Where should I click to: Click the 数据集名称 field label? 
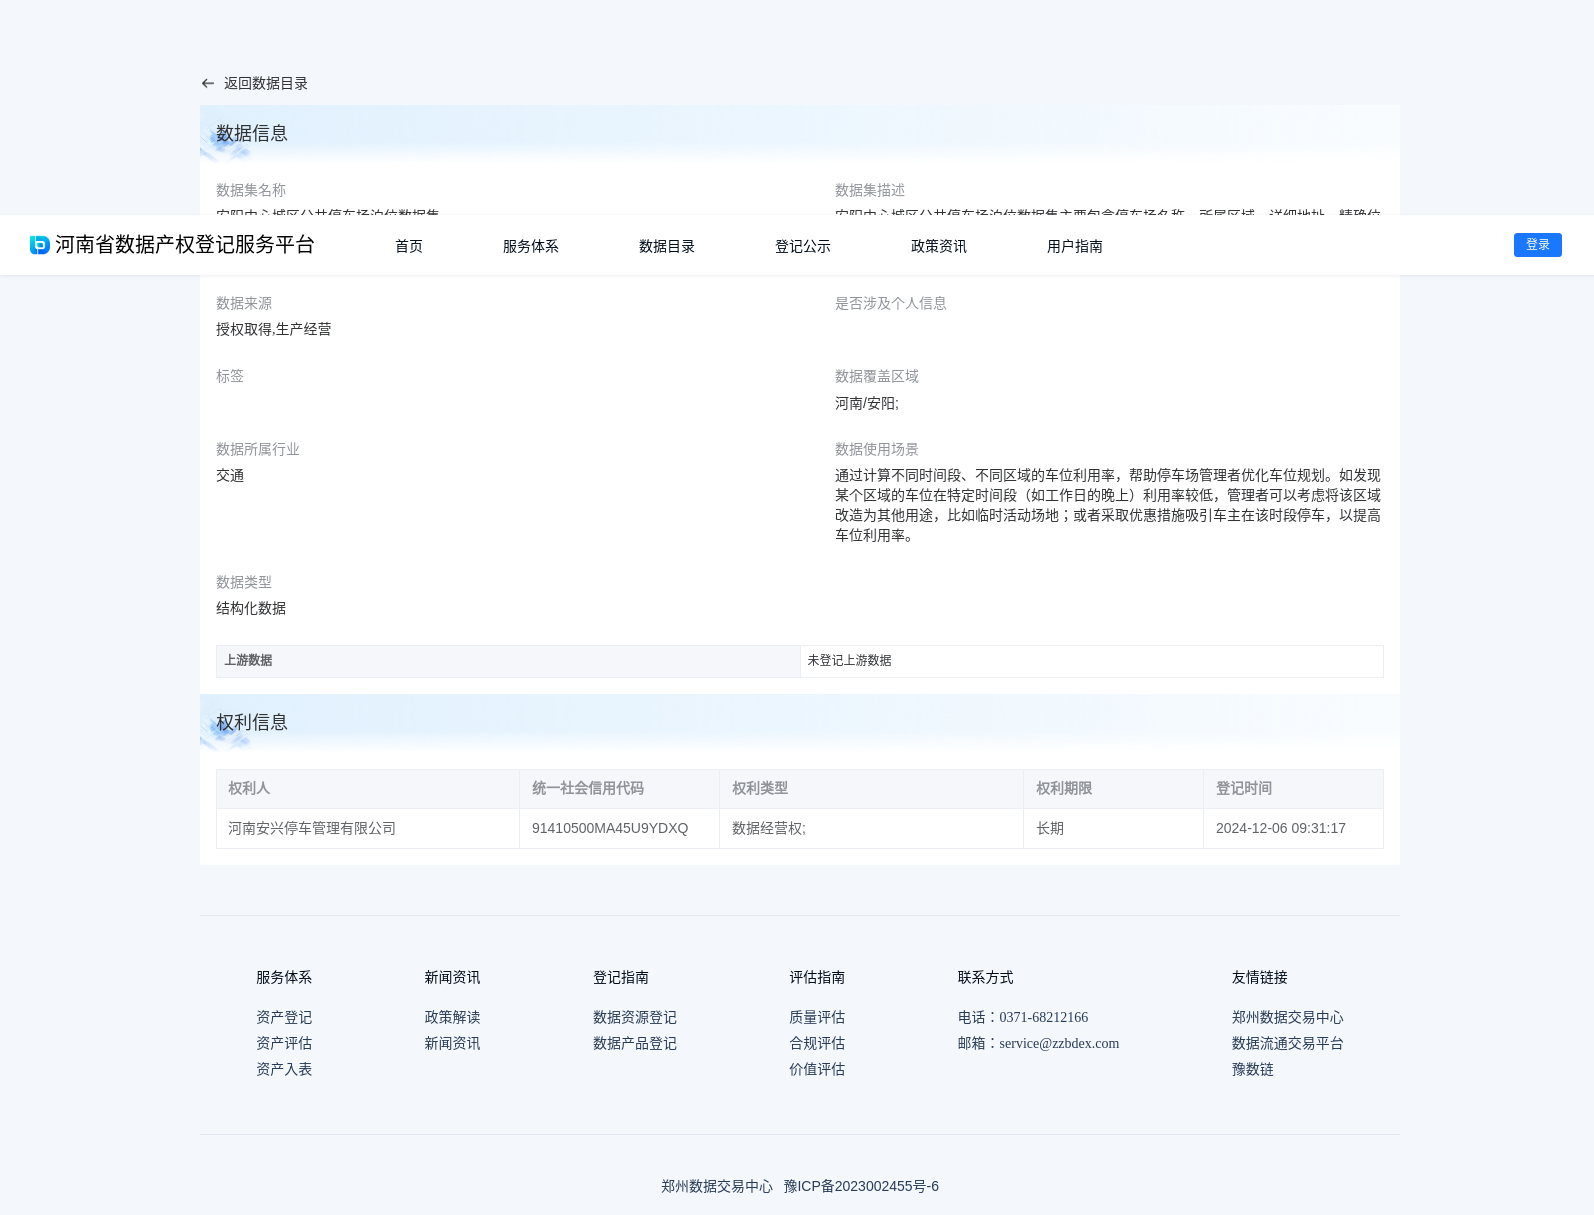(x=251, y=190)
